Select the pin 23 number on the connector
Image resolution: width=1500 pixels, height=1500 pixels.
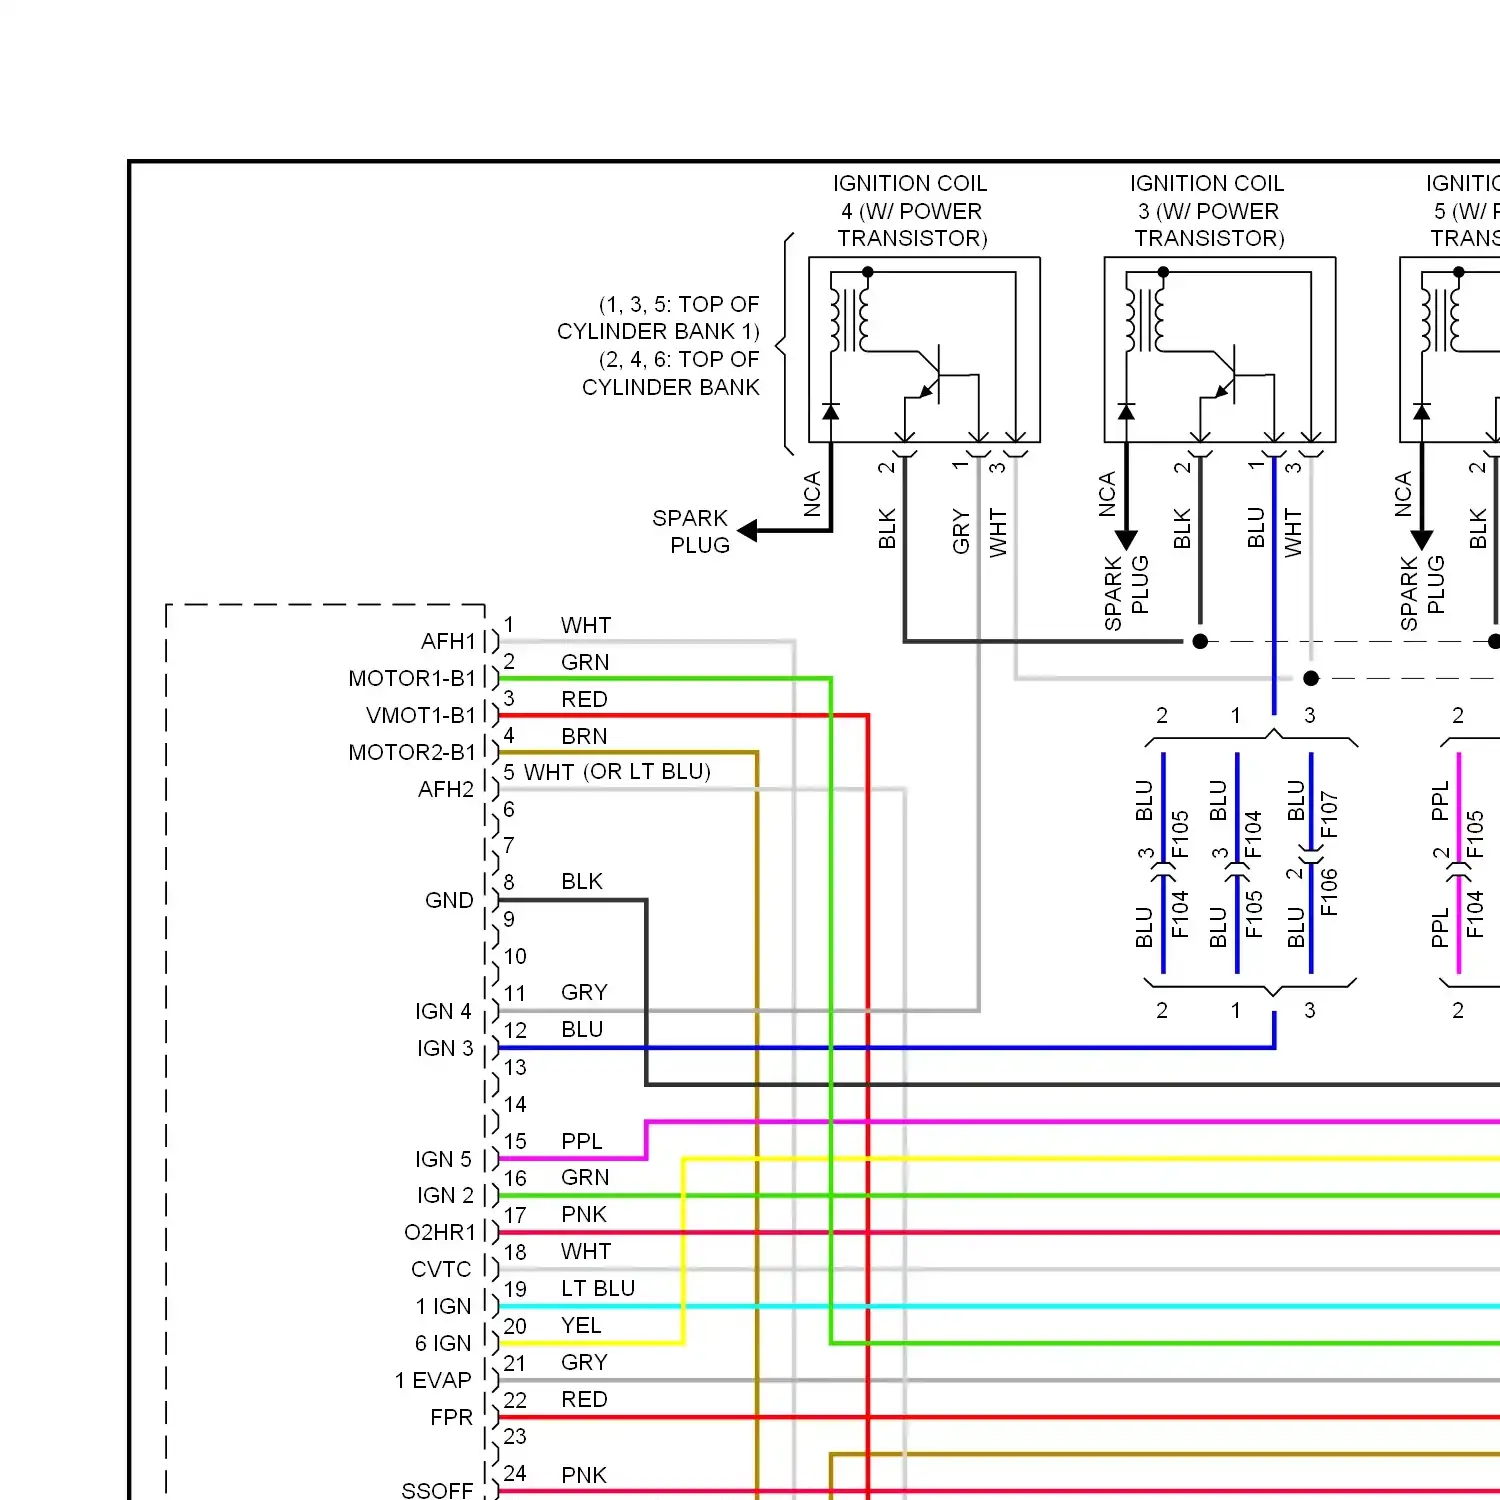pyautogui.click(x=515, y=1436)
